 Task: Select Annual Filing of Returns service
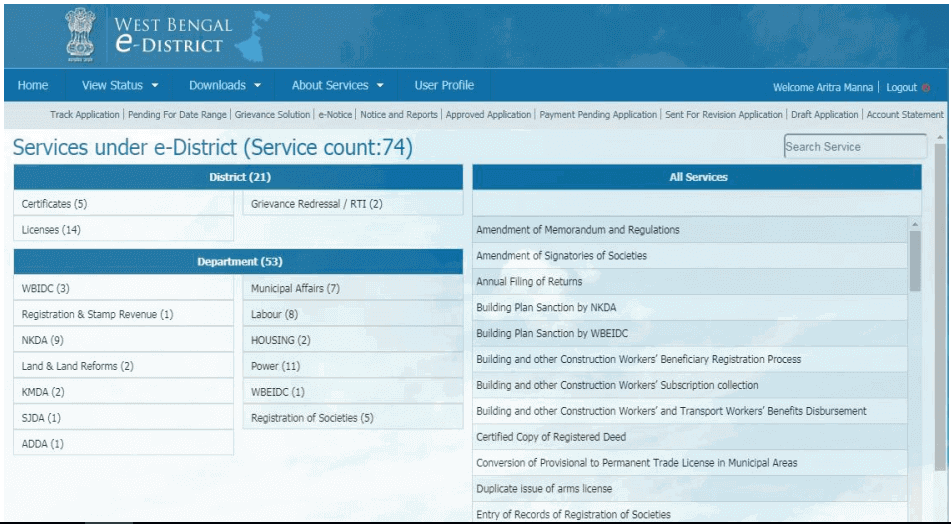pos(690,281)
